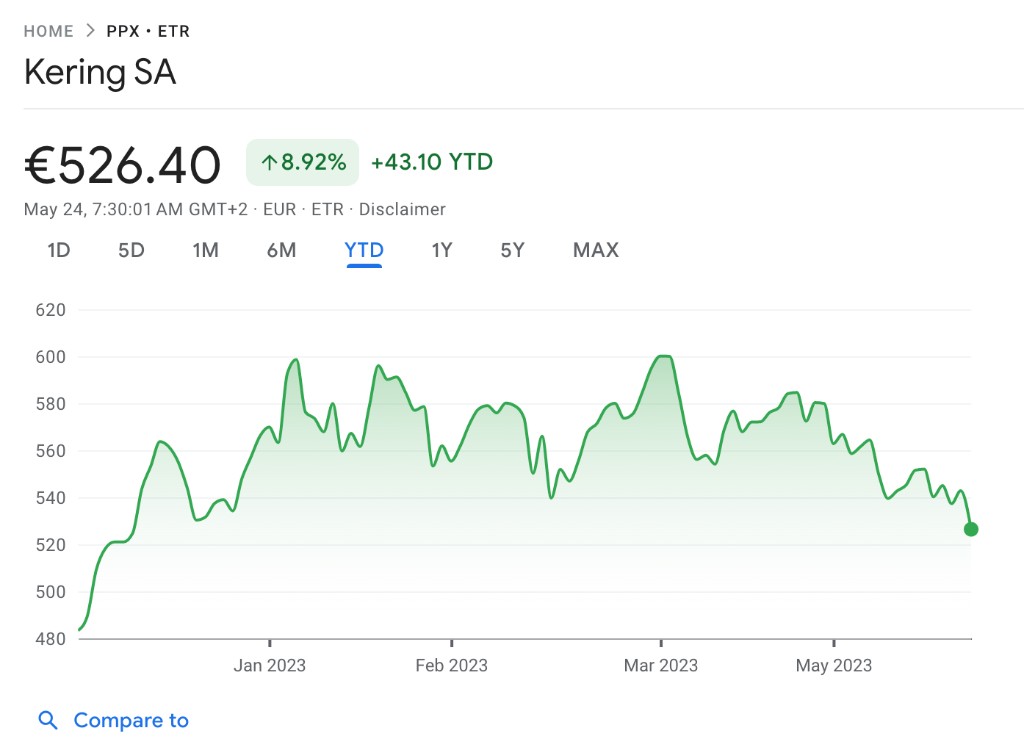The height and width of the screenshot is (741, 1024).
Task: Click the green endpoint dot on chart
Action: (970, 529)
